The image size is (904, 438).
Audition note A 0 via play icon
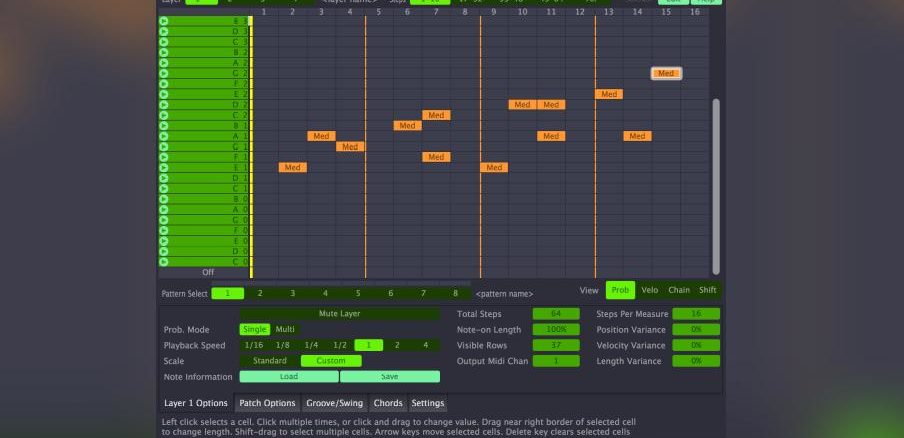coord(164,209)
